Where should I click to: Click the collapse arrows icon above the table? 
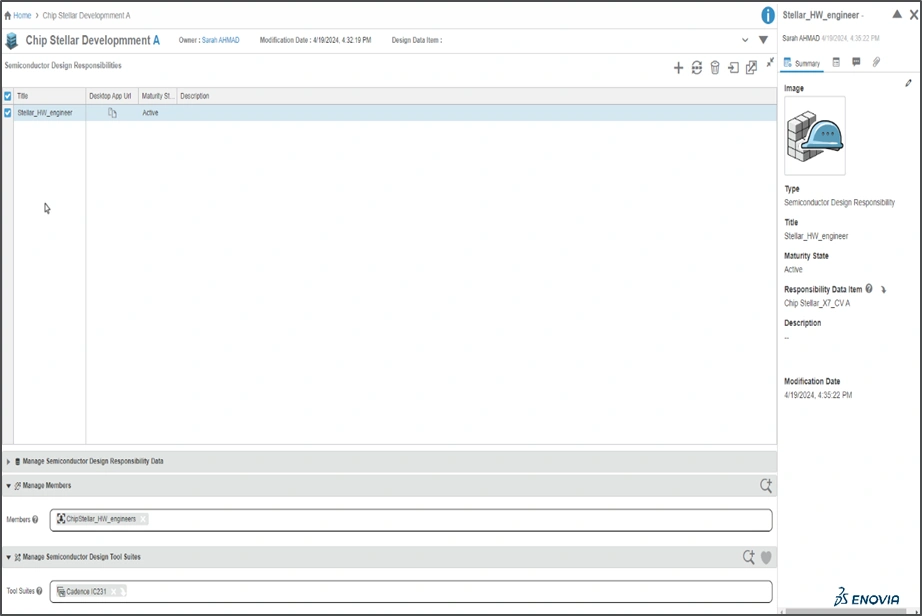(x=770, y=61)
